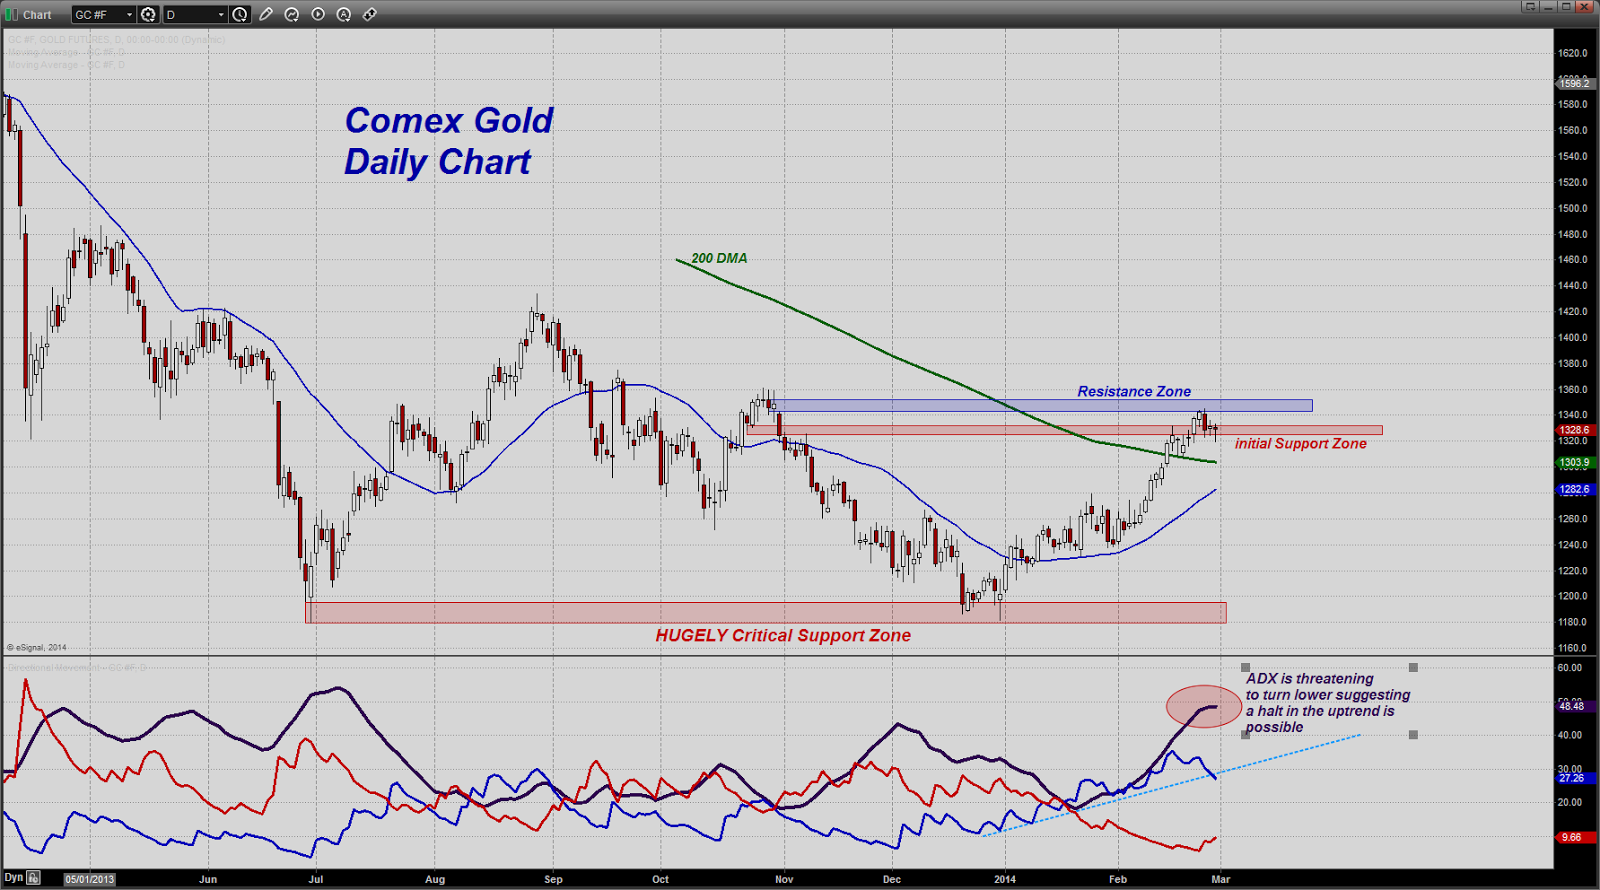Click the Dec label on time axis

point(892,880)
